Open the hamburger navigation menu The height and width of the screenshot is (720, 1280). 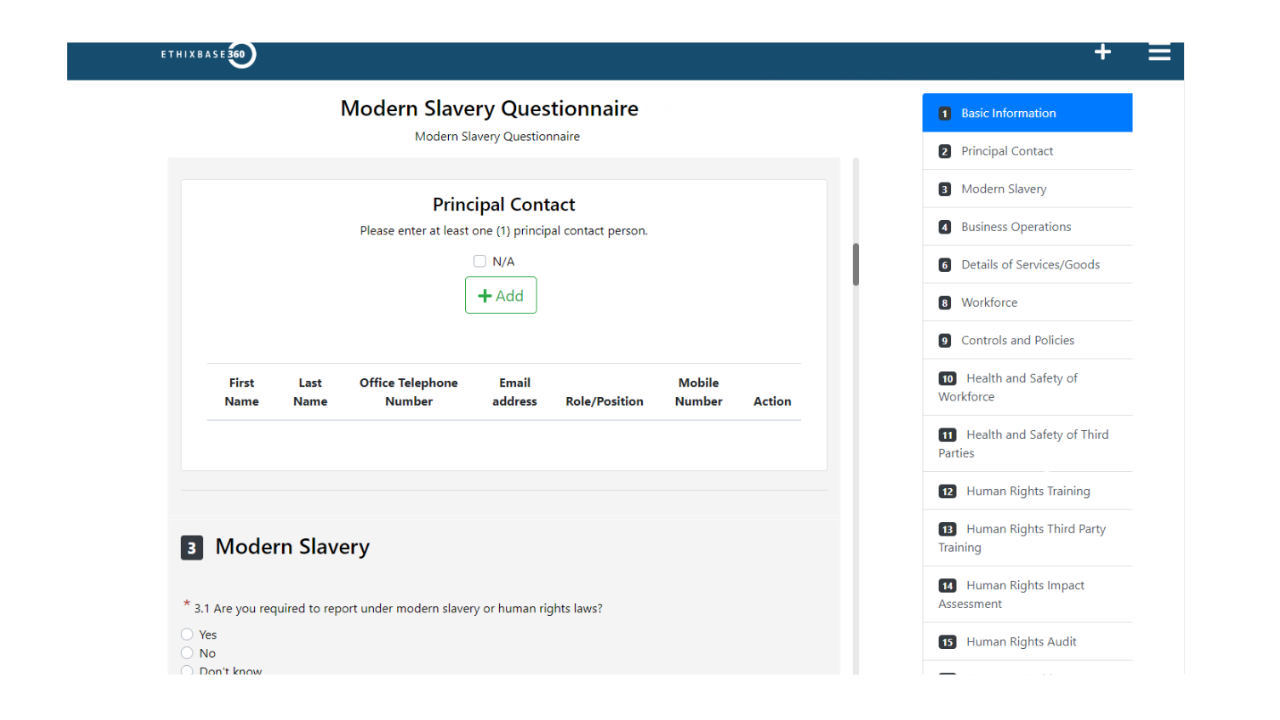click(x=1159, y=53)
